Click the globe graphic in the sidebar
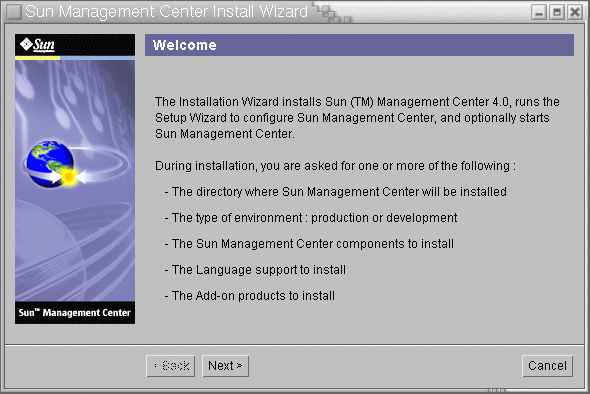The height and width of the screenshot is (394, 590). point(50,164)
